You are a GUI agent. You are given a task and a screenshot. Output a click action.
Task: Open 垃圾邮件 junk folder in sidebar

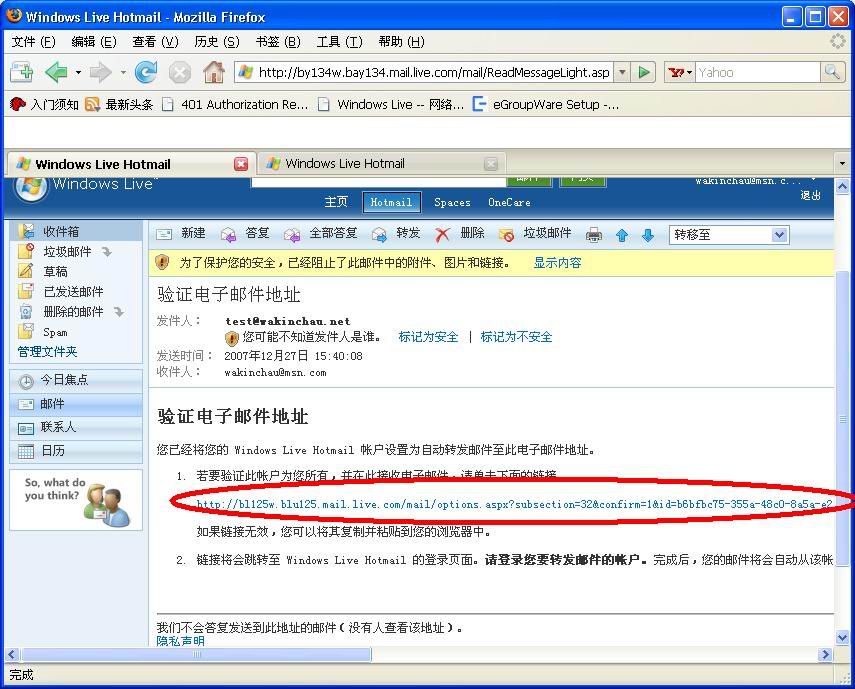(67, 251)
